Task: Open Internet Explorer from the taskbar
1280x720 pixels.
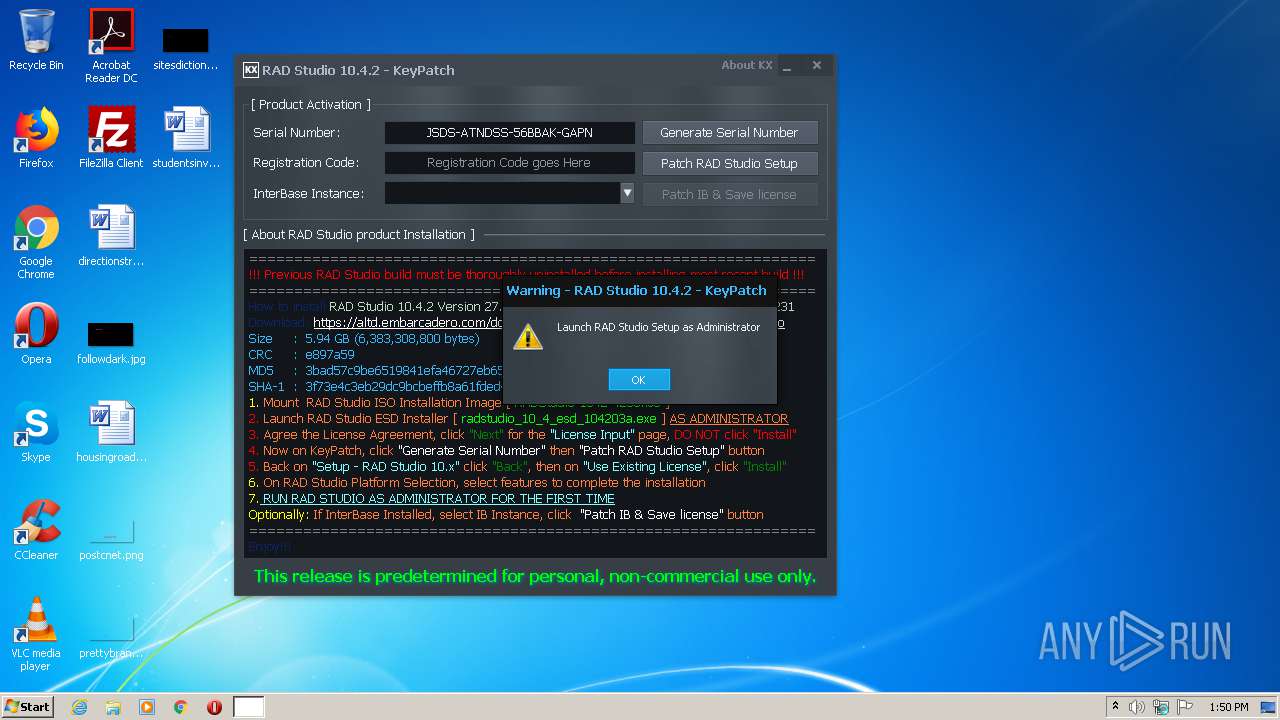Action: [79, 707]
